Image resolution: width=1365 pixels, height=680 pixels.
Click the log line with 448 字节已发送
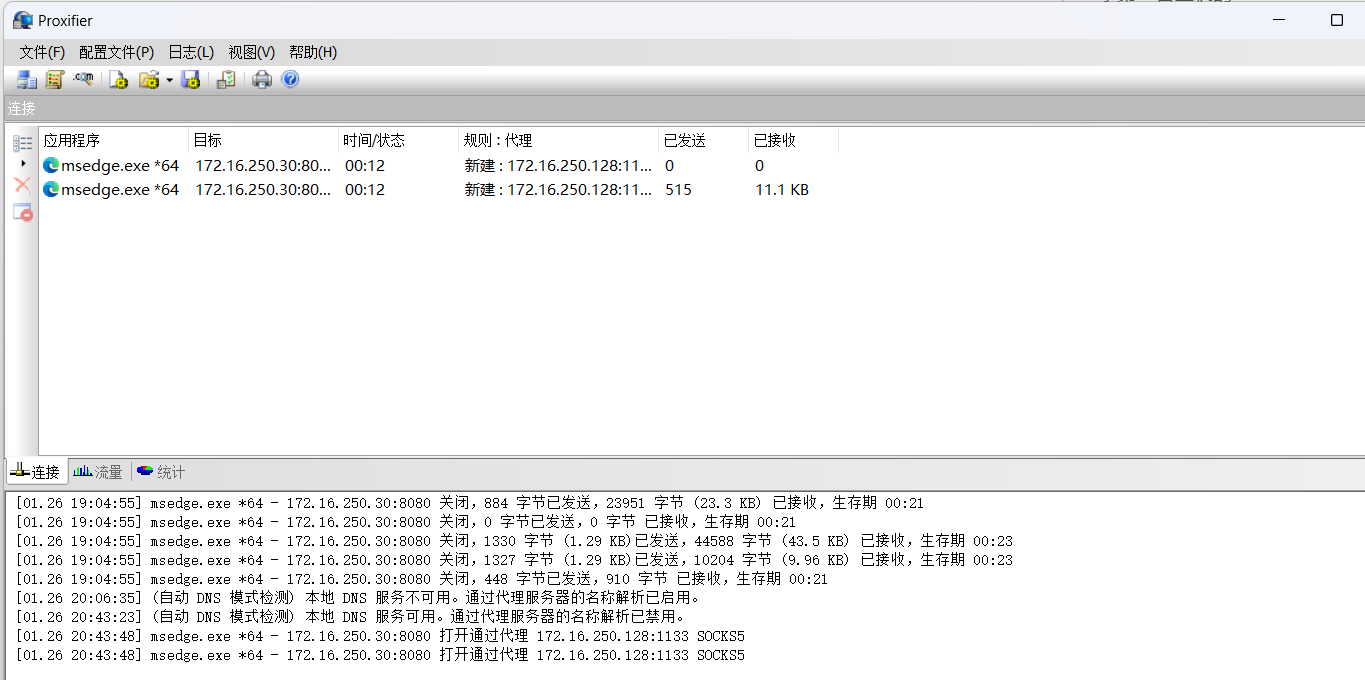pyautogui.click(x=421, y=579)
